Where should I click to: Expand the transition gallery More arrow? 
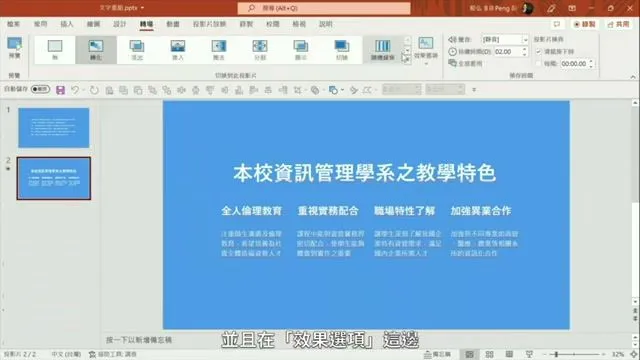(407, 60)
